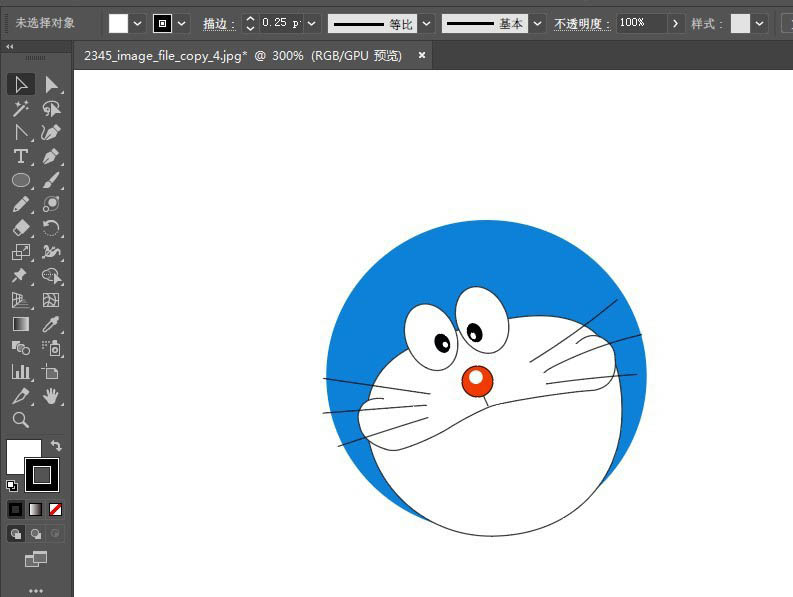
Task: Select the Puppet Warp pin tool
Action: 21,276
